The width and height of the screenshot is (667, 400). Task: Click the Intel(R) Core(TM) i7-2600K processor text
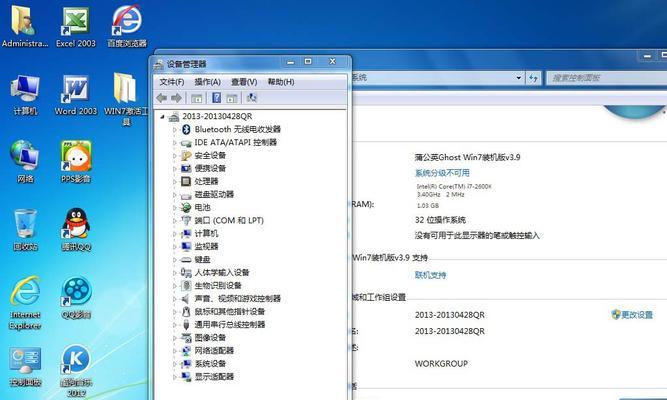tap(454, 186)
